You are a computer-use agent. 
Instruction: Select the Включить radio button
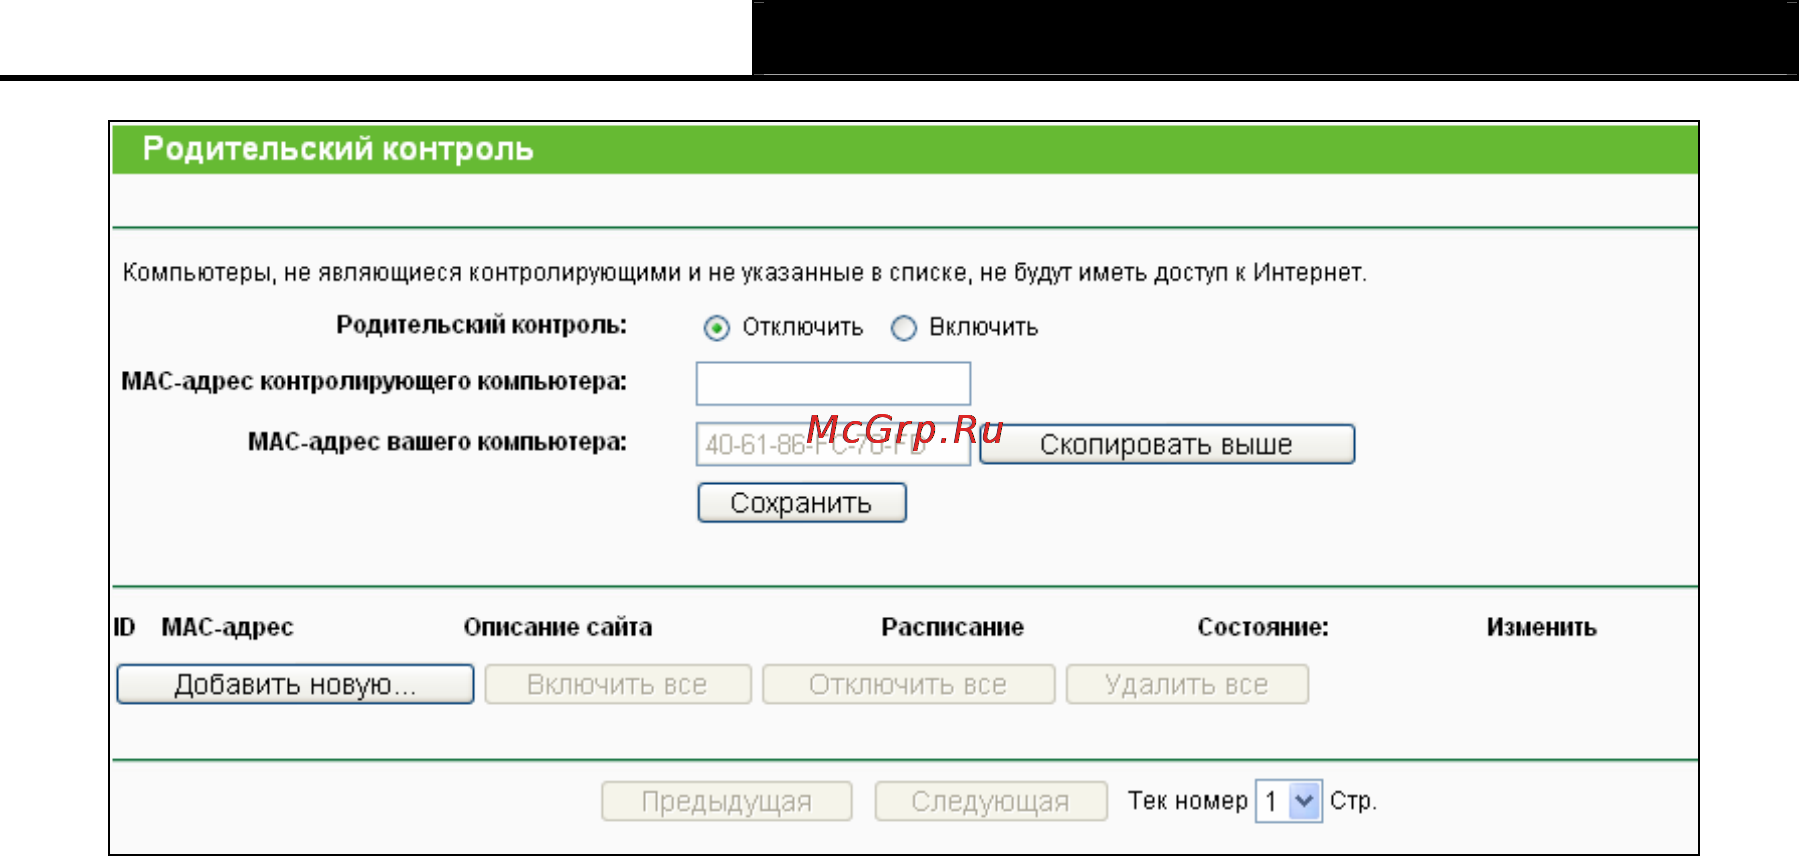click(903, 328)
